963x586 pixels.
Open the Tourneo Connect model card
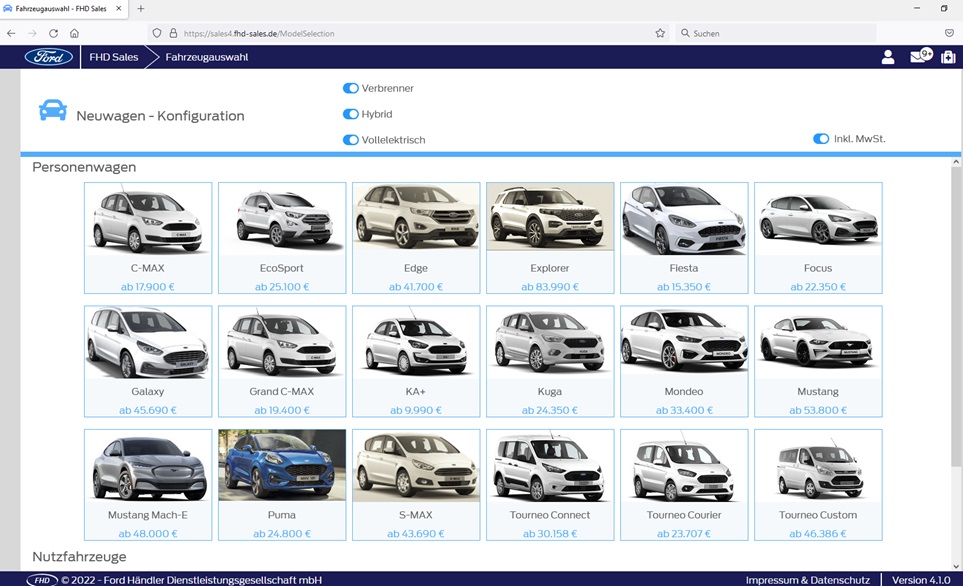tap(550, 485)
